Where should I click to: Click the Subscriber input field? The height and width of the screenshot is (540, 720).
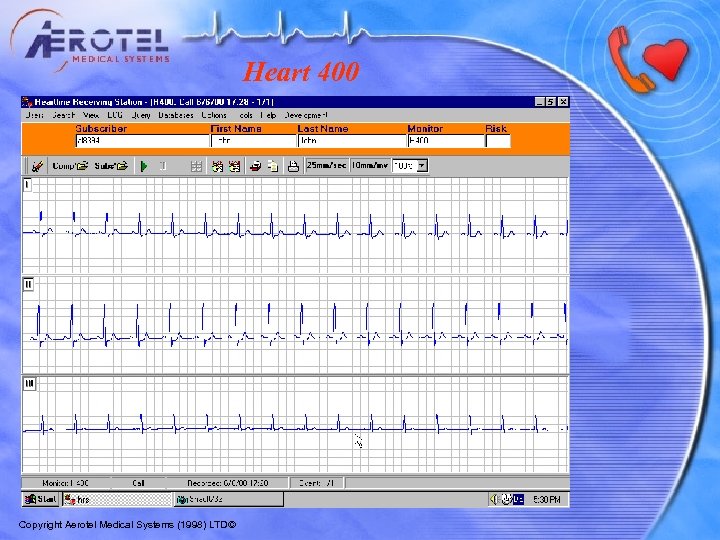(142, 141)
